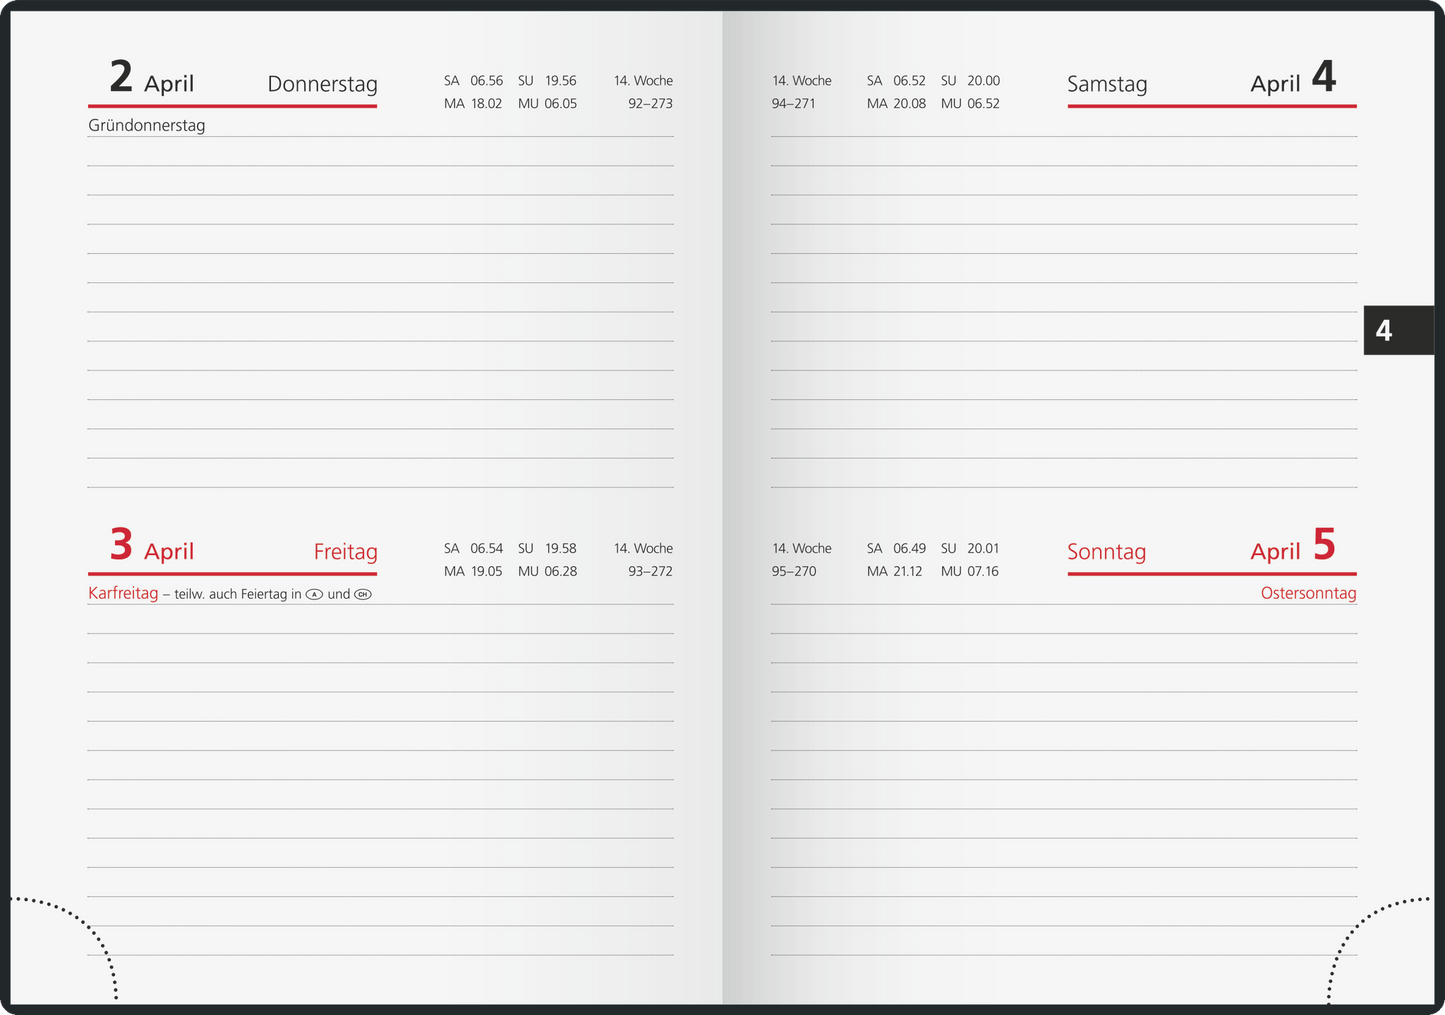Click the large date number 2

pos(121,77)
